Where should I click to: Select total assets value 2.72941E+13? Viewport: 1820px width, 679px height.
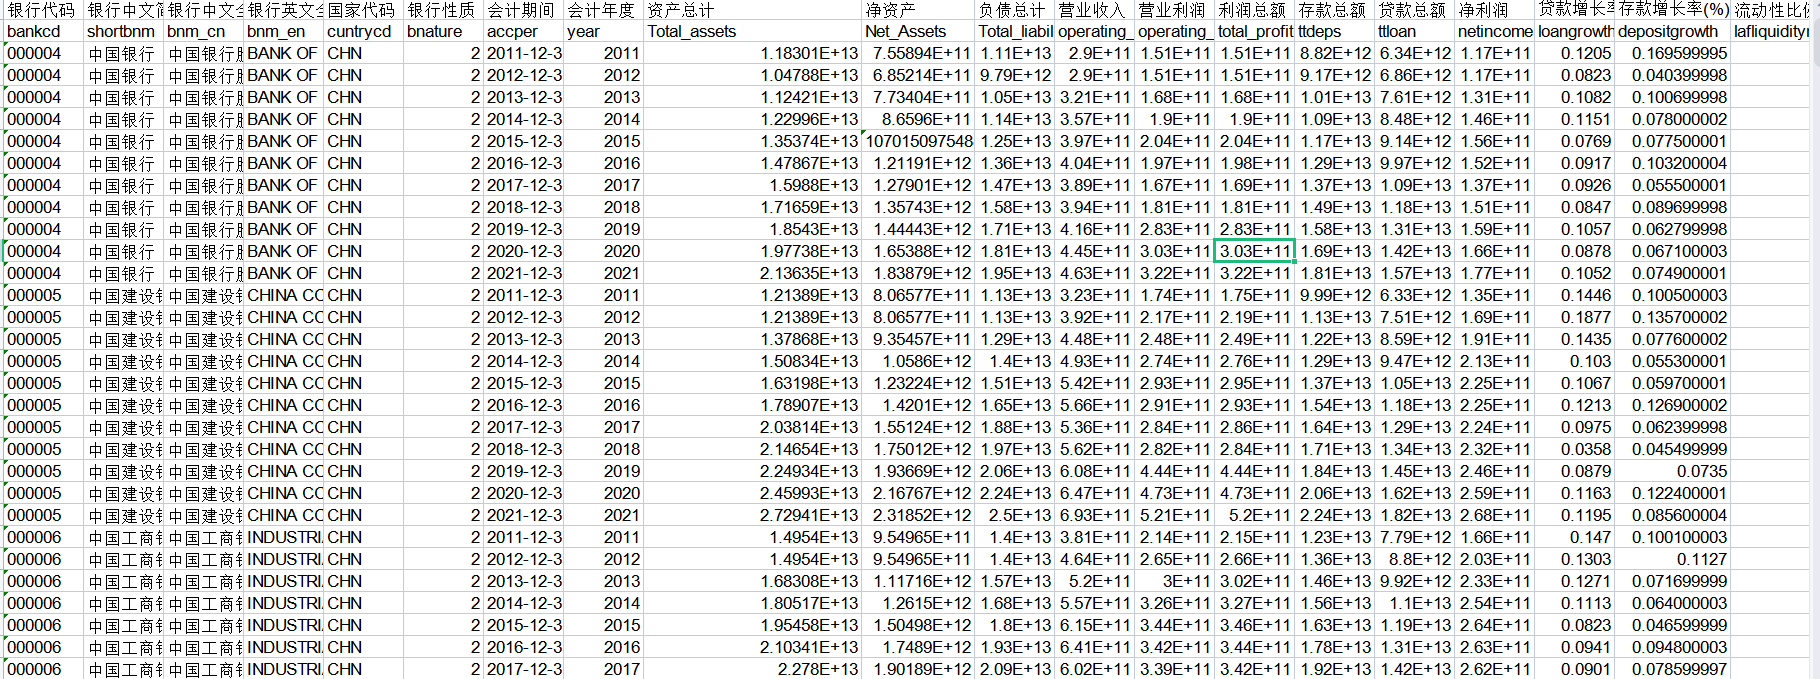[753, 515]
